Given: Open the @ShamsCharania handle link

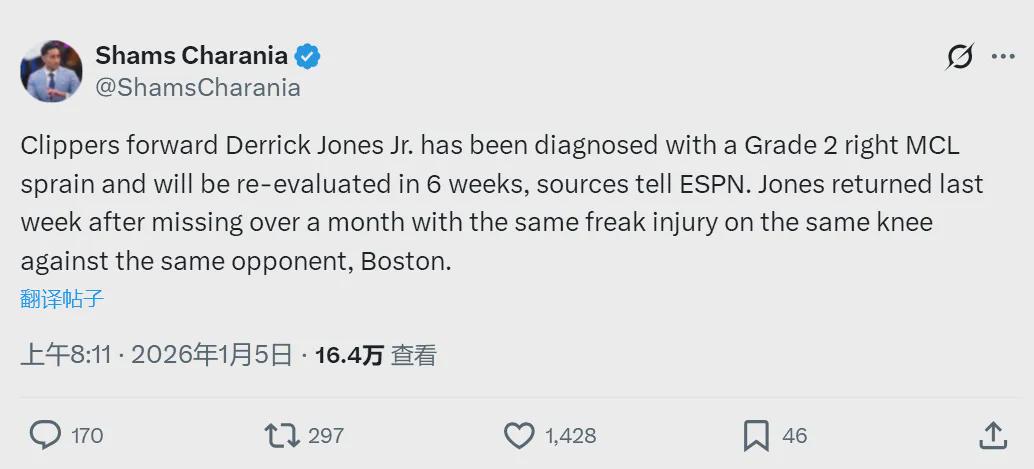Looking at the screenshot, I should point(198,87).
